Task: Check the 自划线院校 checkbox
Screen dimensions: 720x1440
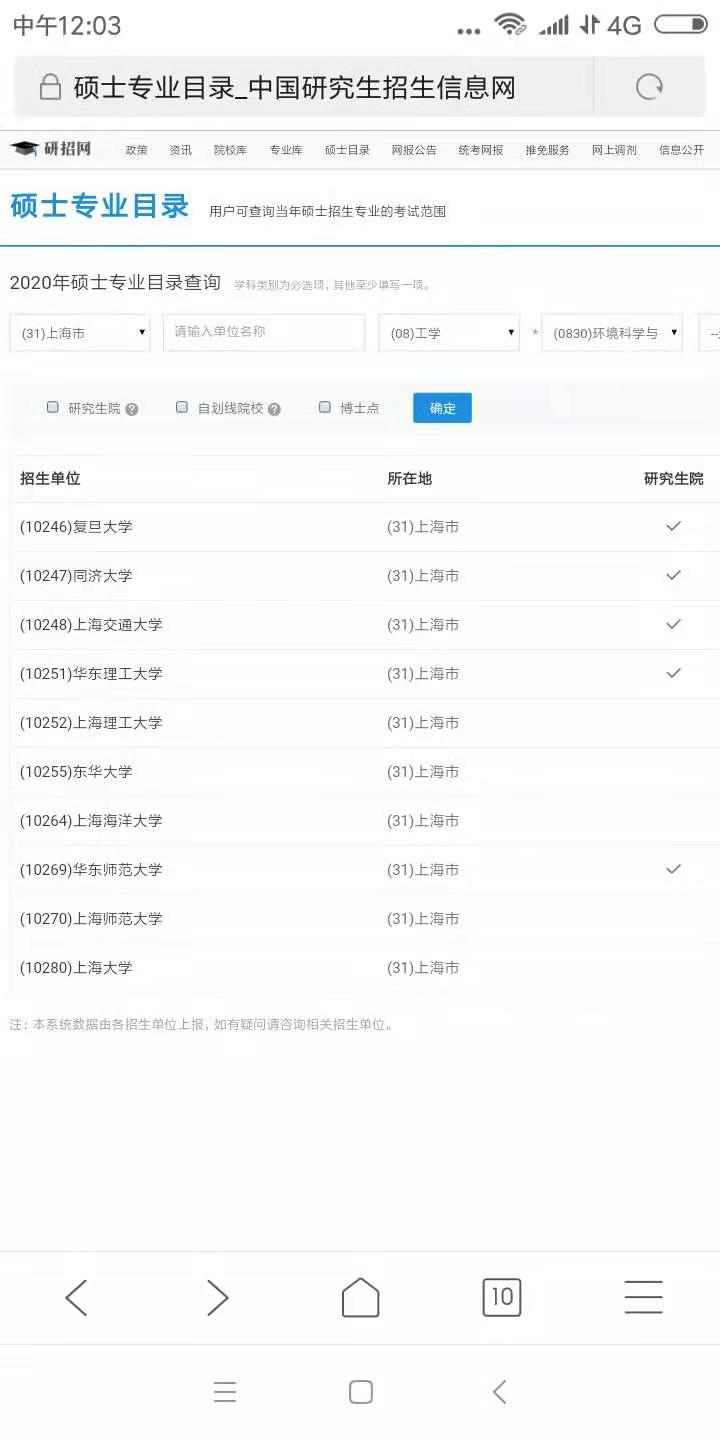Action: click(x=182, y=407)
